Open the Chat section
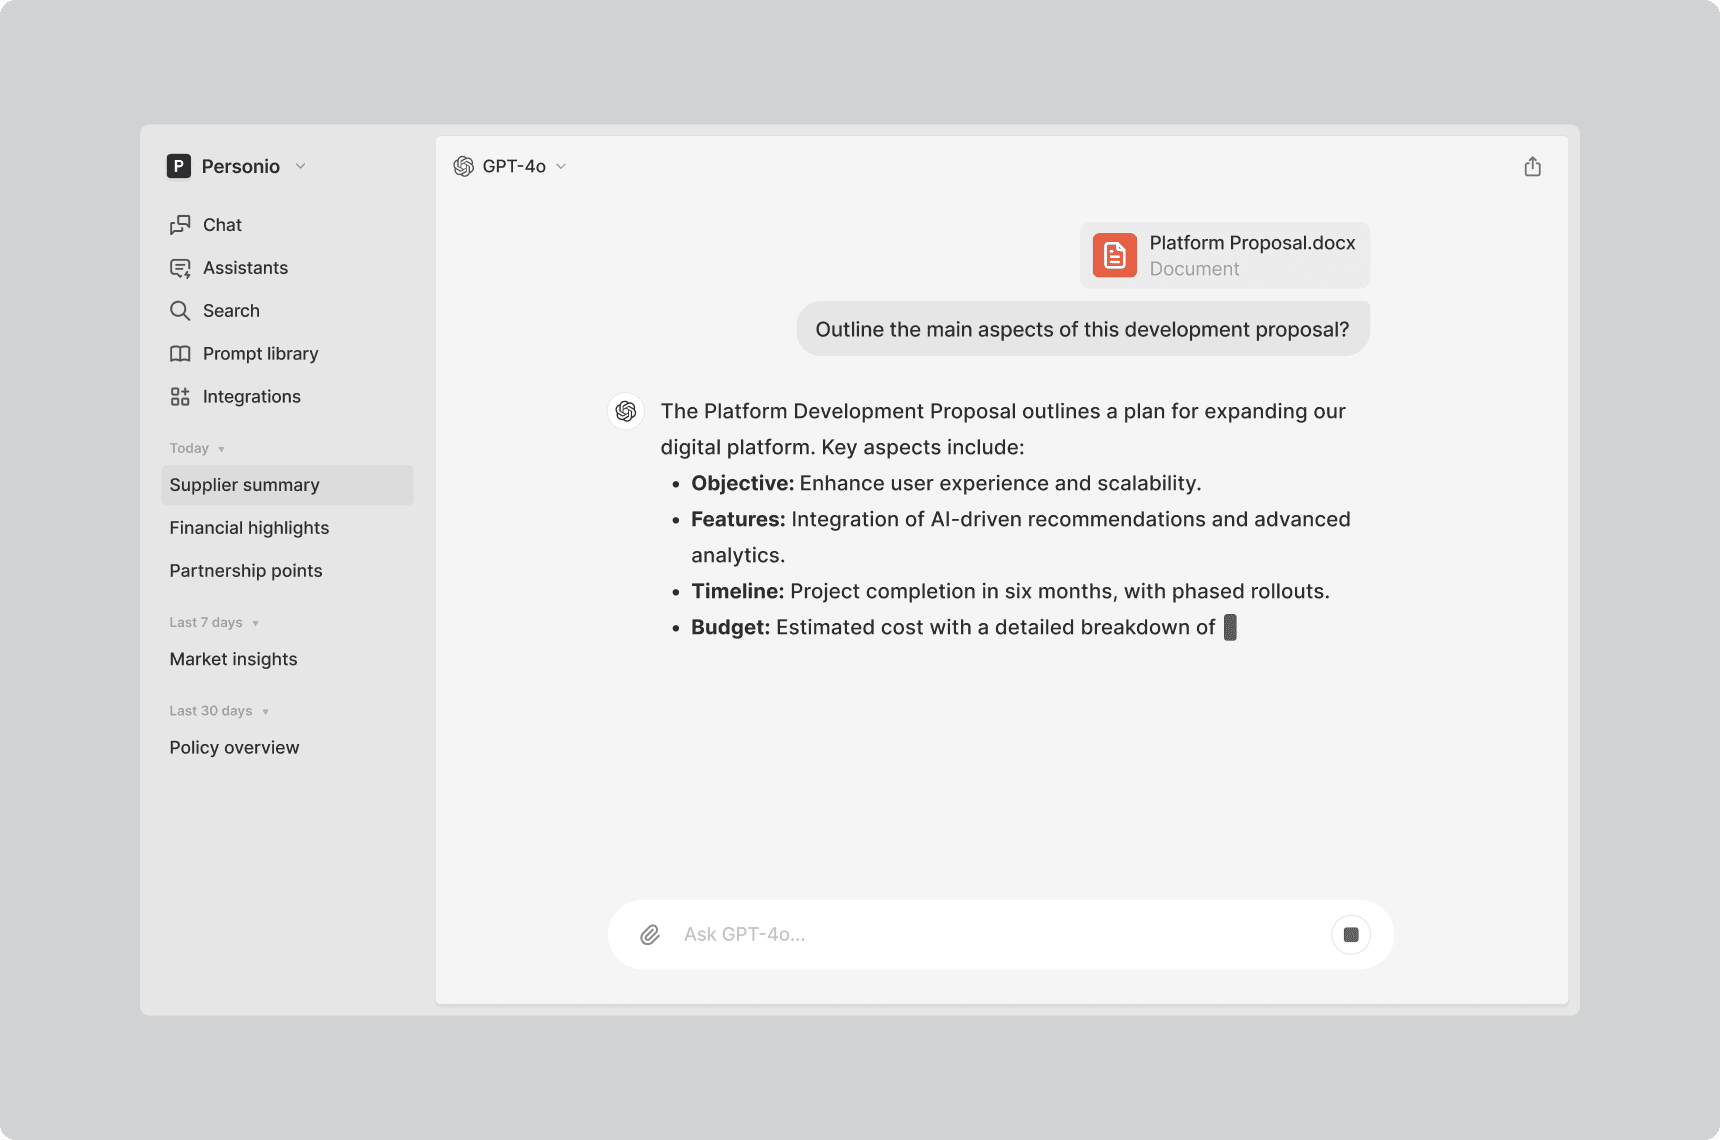 point(222,225)
